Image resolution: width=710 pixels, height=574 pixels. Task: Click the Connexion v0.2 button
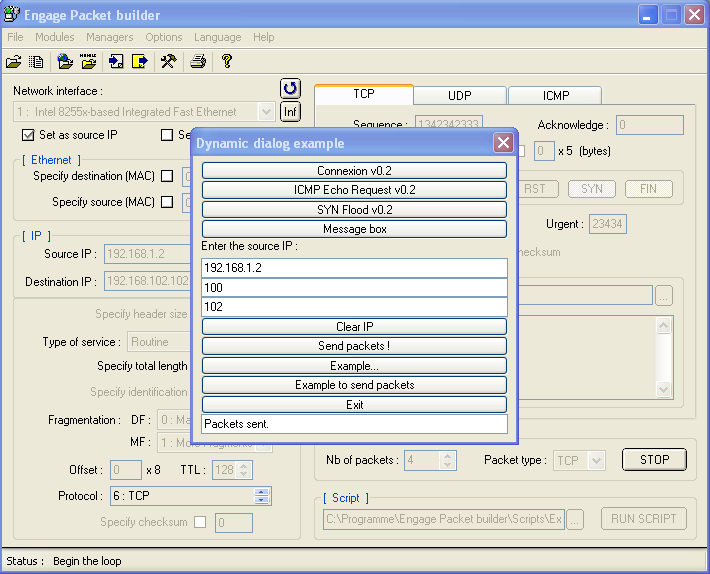[x=354, y=171]
